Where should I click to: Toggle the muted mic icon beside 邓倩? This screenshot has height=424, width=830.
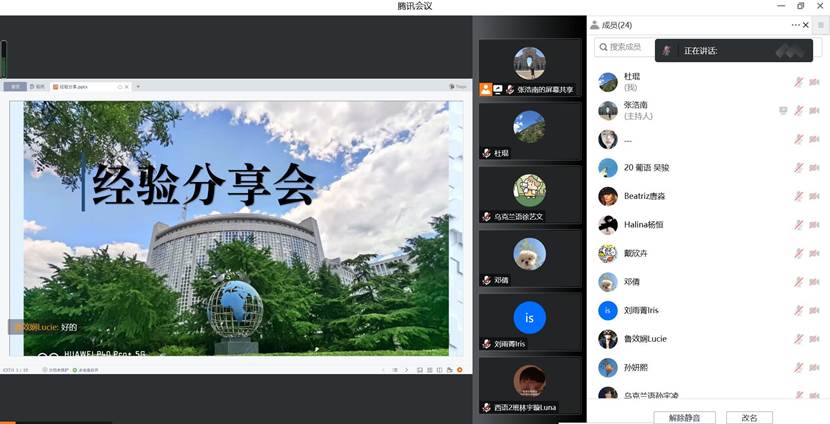coord(798,283)
